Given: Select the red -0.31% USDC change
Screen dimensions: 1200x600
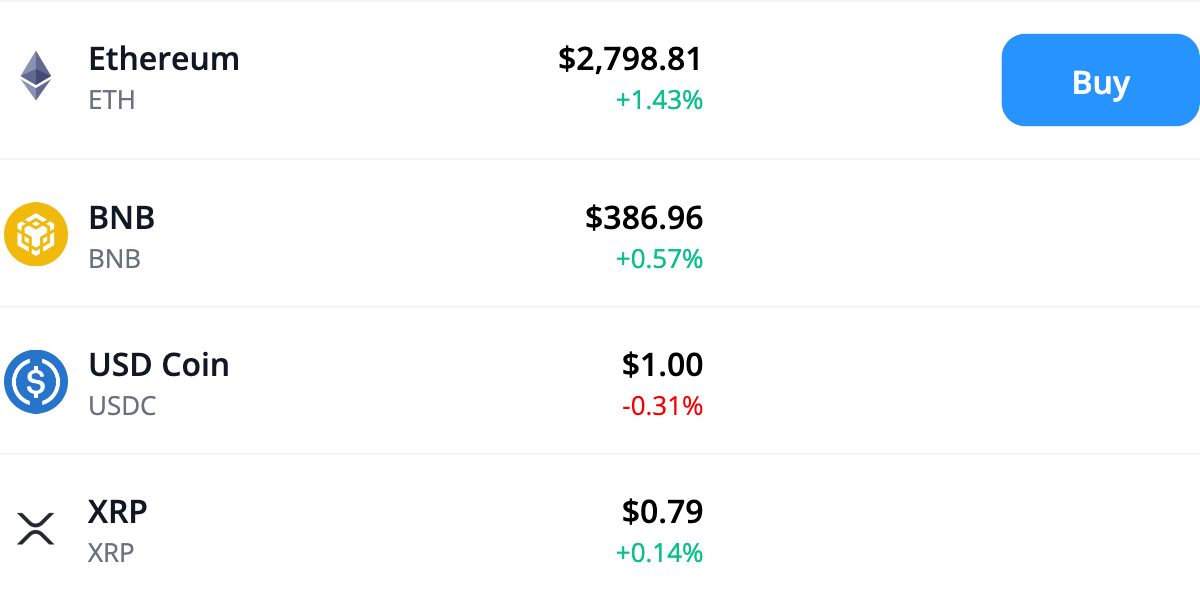Looking at the screenshot, I should pyautogui.click(x=662, y=406).
